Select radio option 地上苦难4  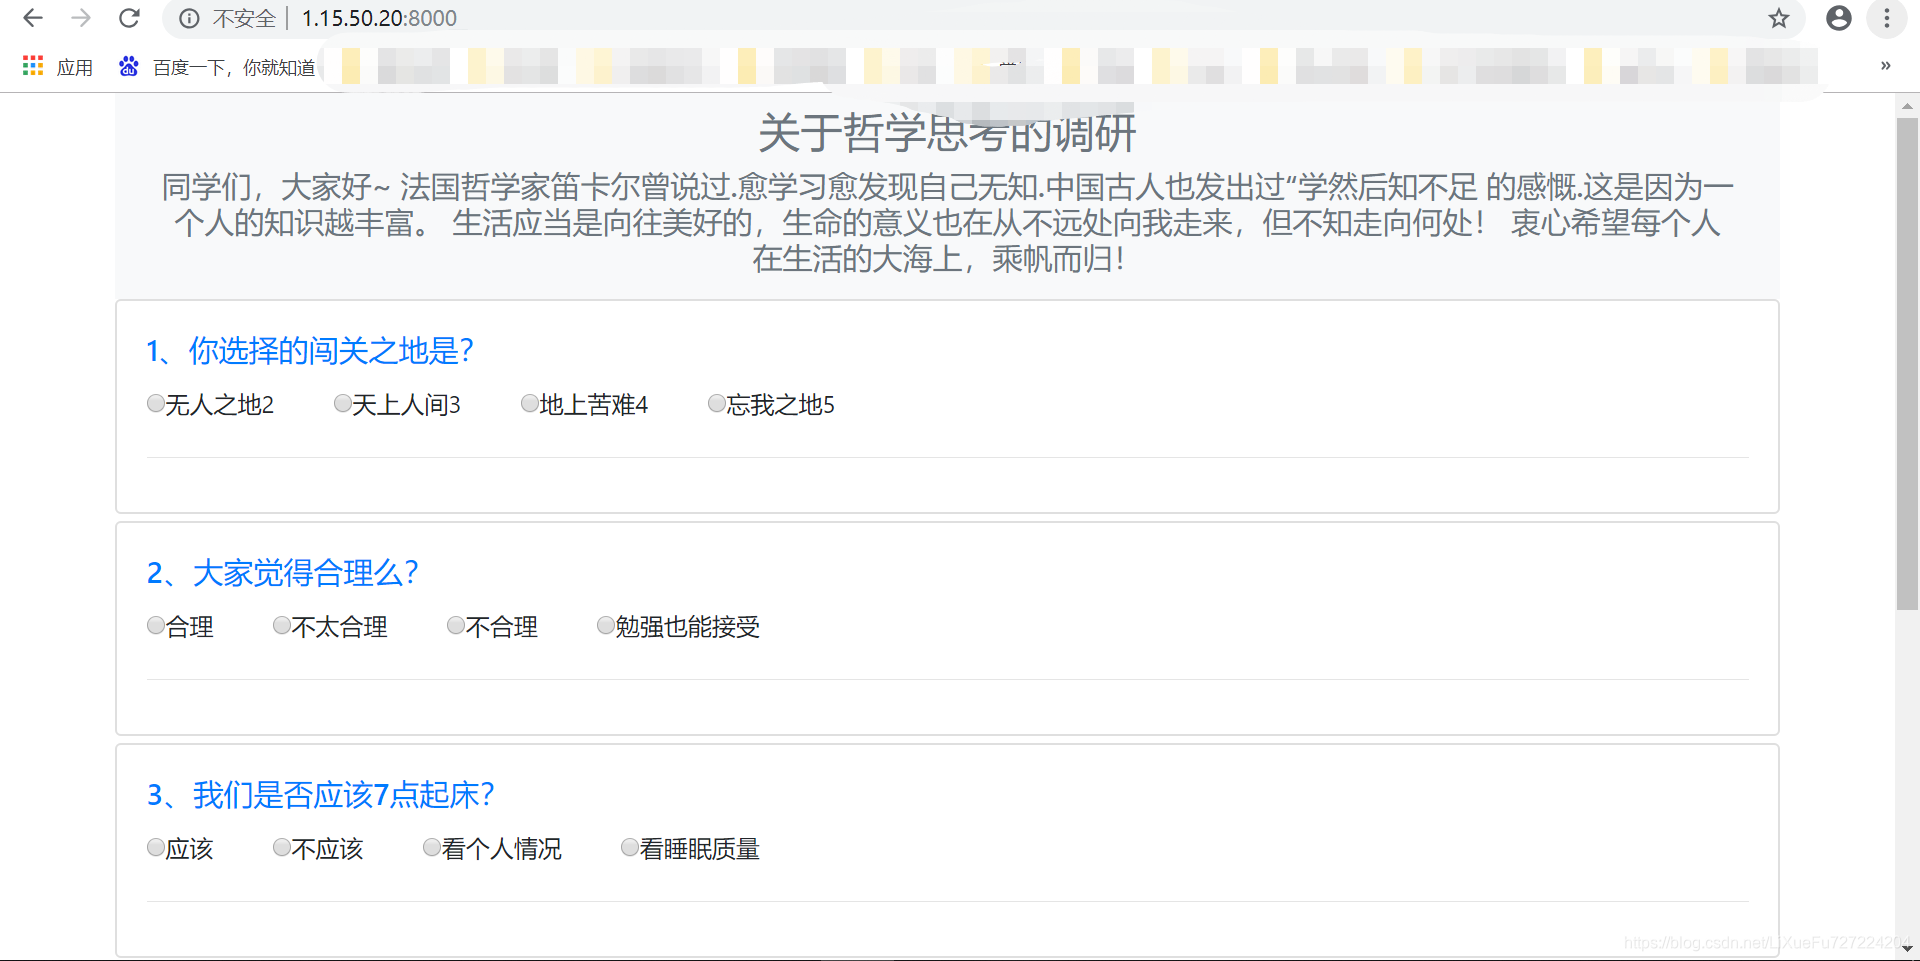[x=530, y=403]
